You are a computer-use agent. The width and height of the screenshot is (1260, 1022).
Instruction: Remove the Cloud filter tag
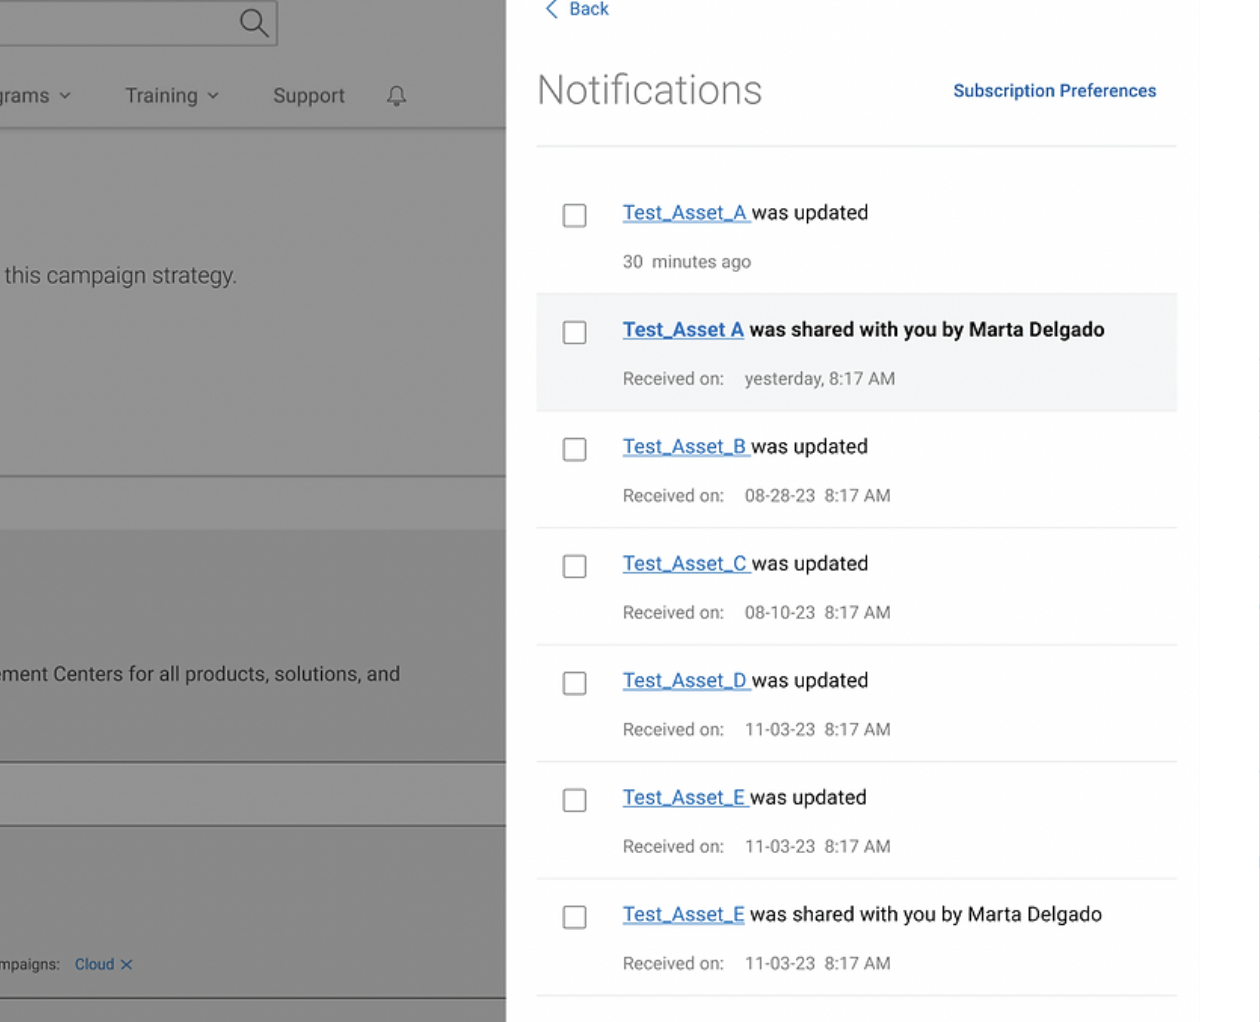click(127, 965)
